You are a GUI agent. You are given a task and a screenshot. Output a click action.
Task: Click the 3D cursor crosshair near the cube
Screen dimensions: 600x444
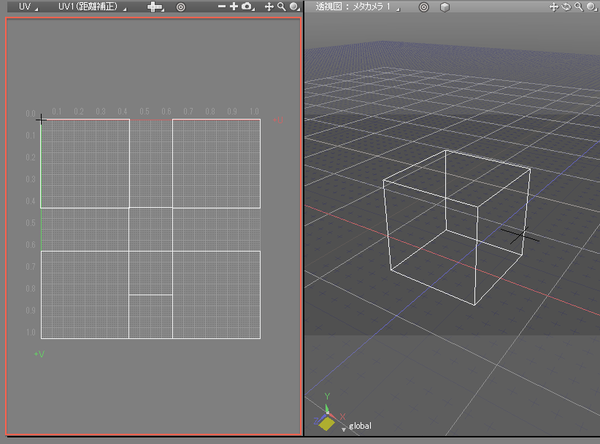520,235
